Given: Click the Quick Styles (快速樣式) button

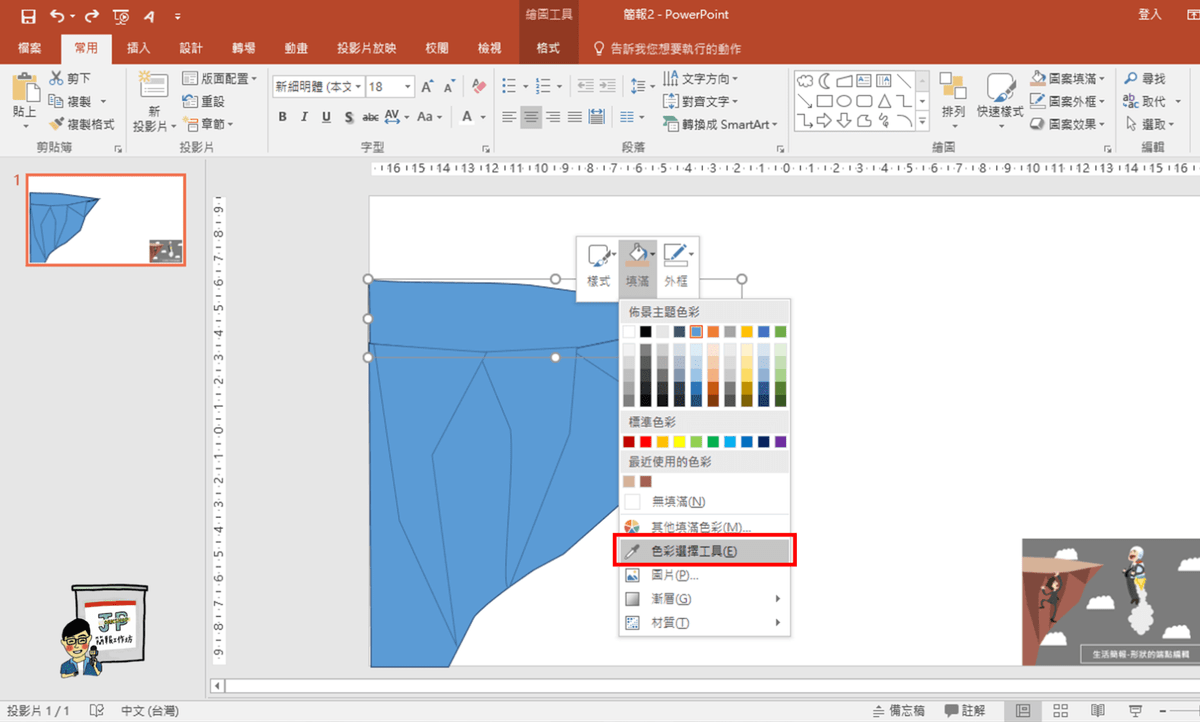Looking at the screenshot, I should pyautogui.click(x=1000, y=100).
